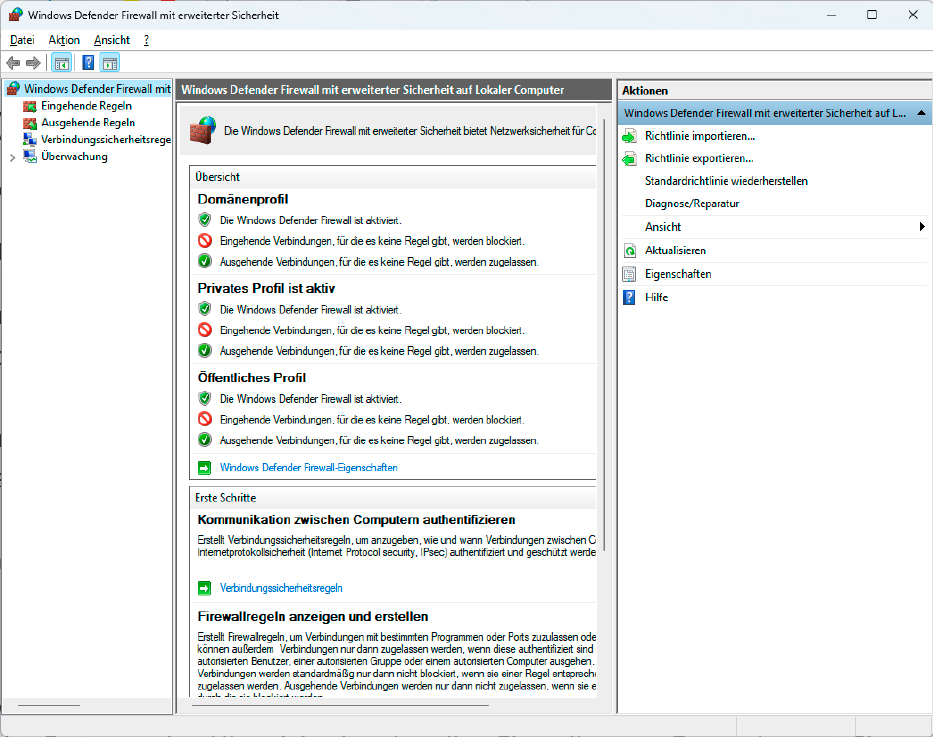The image size is (933, 737).
Task: Click Richtlinie importieren... action
Action: (x=700, y=136)
